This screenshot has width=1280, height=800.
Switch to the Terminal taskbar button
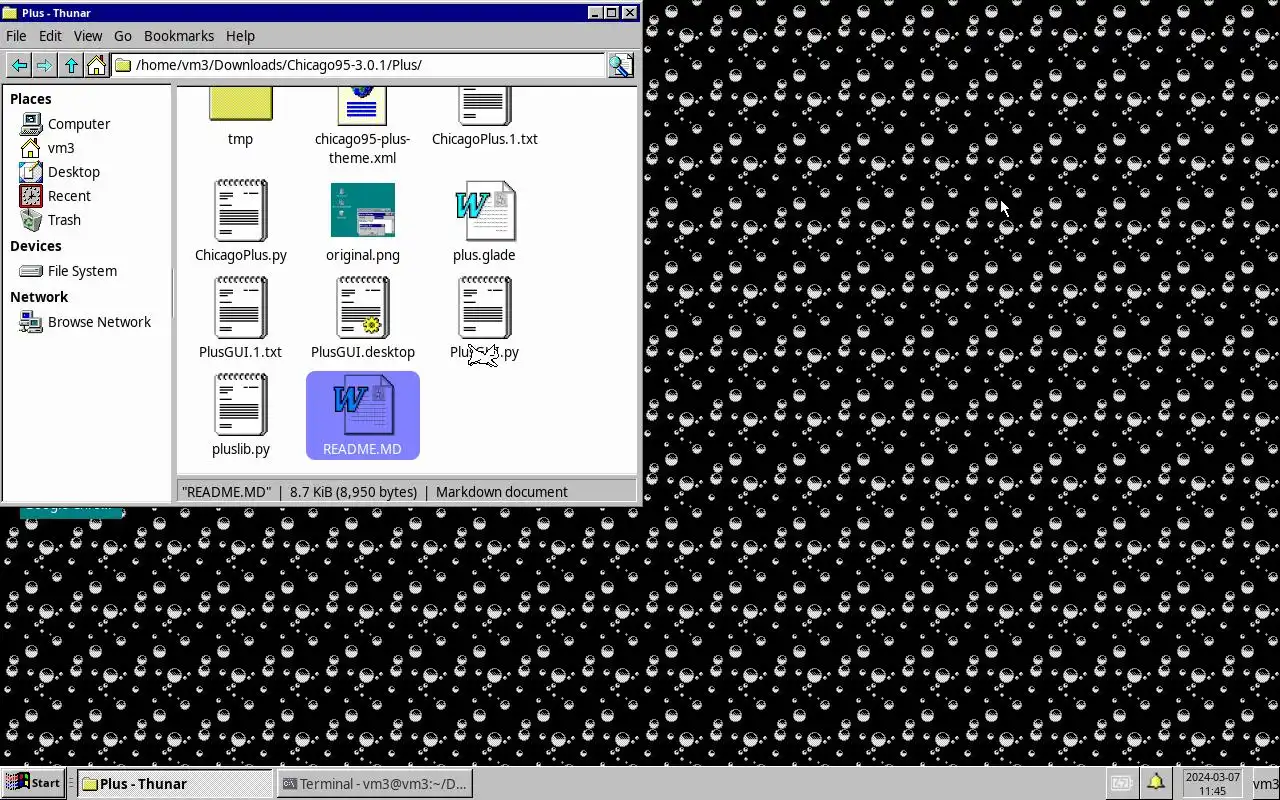click(x=374, y=784)
